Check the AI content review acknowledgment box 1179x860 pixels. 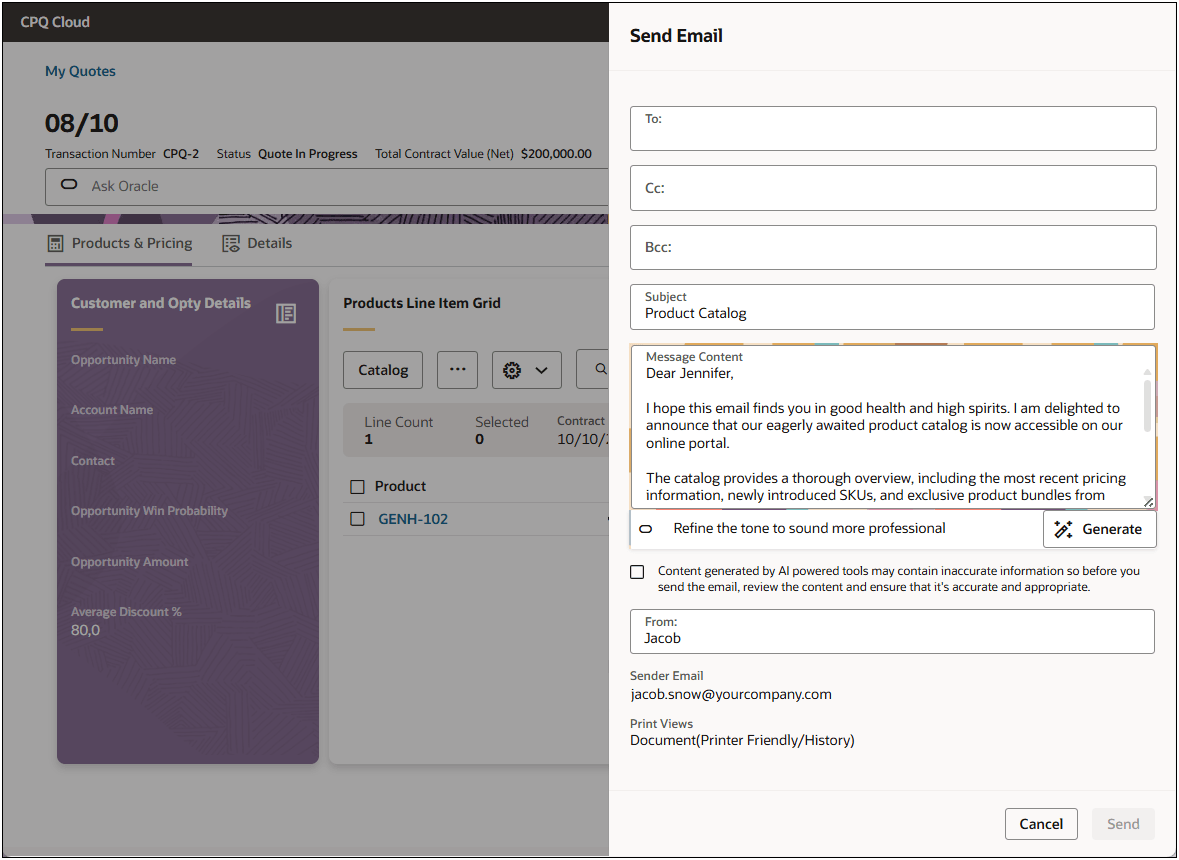click(637, 572)
